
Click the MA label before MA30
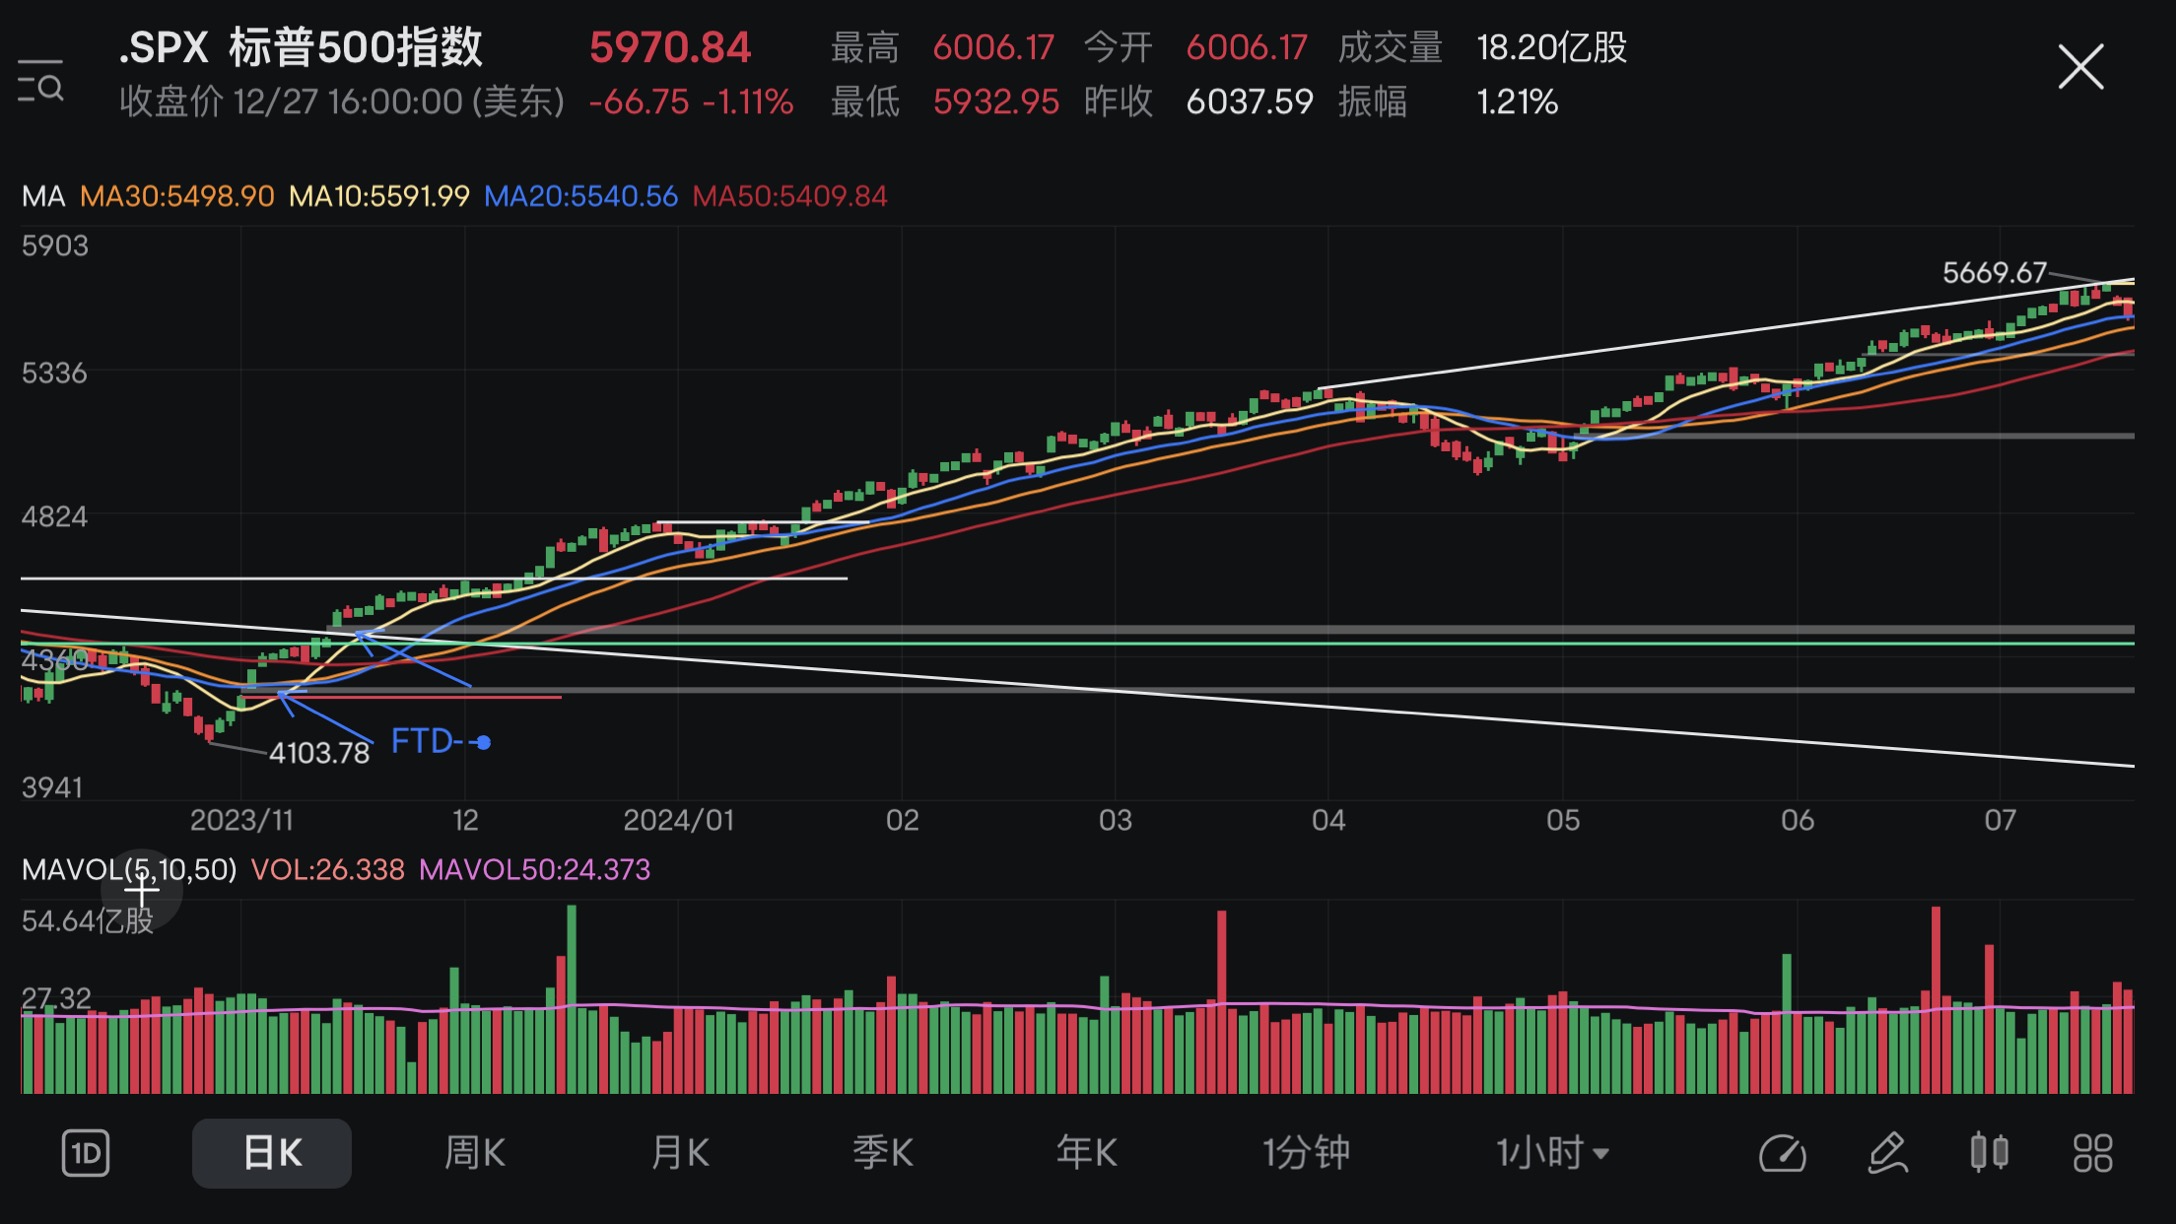point(43,196)
